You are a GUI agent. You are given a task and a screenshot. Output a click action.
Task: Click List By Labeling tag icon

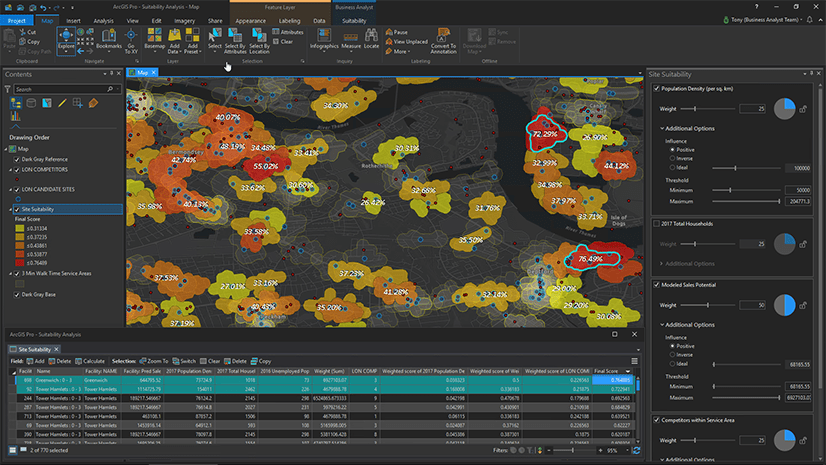pyautogui.click(x=93, y=103)
